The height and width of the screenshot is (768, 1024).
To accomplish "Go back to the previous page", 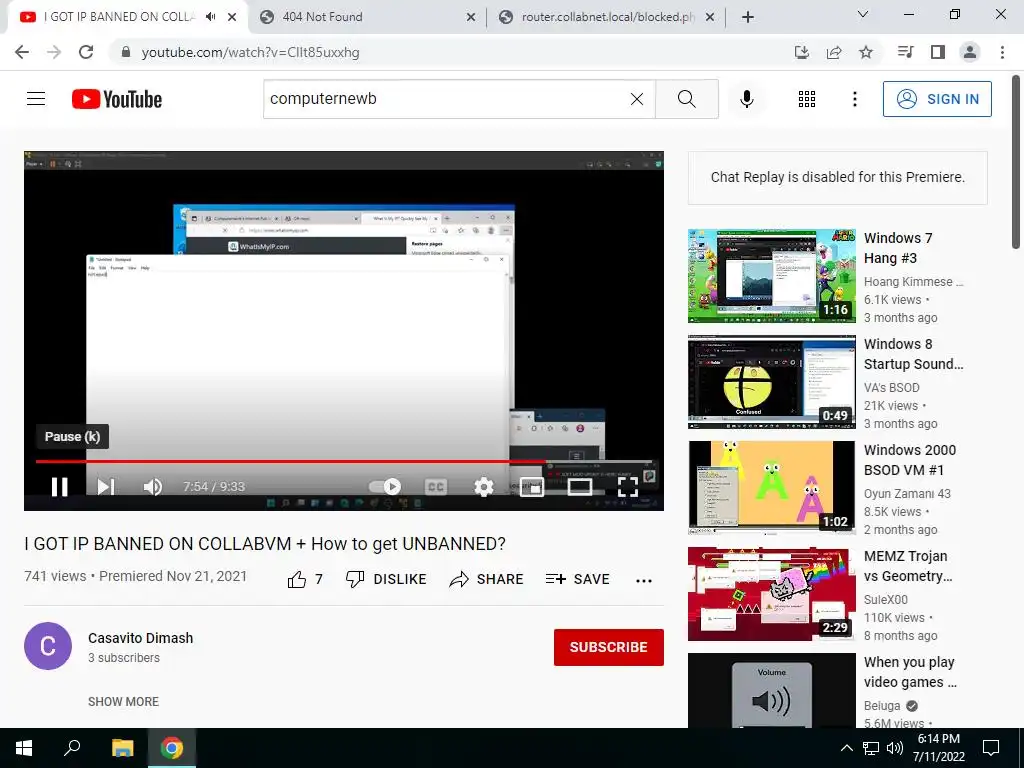I will click(22, 52).
